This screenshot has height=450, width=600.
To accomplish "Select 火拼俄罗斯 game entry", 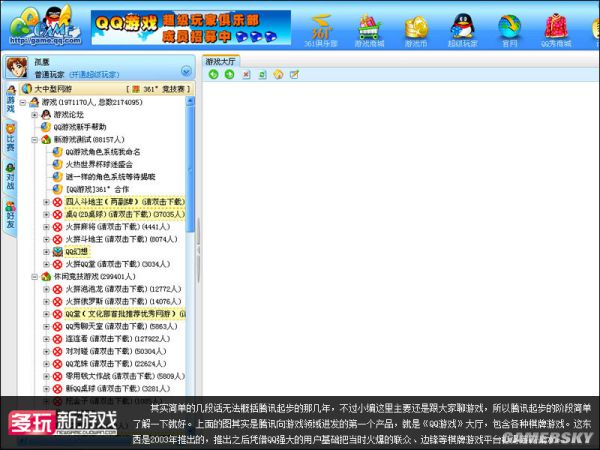I will 123,301.
